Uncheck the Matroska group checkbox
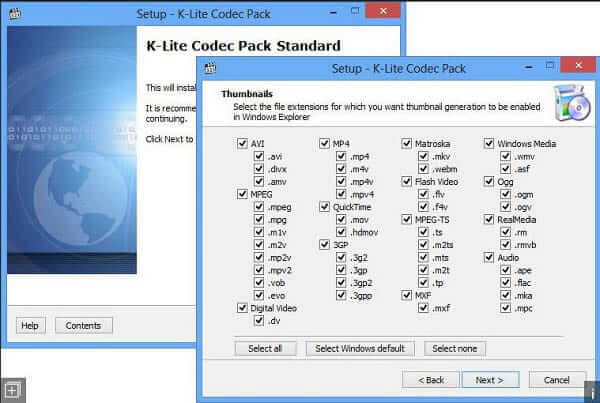This screenshot has height=403, width=600. (406, 144)
